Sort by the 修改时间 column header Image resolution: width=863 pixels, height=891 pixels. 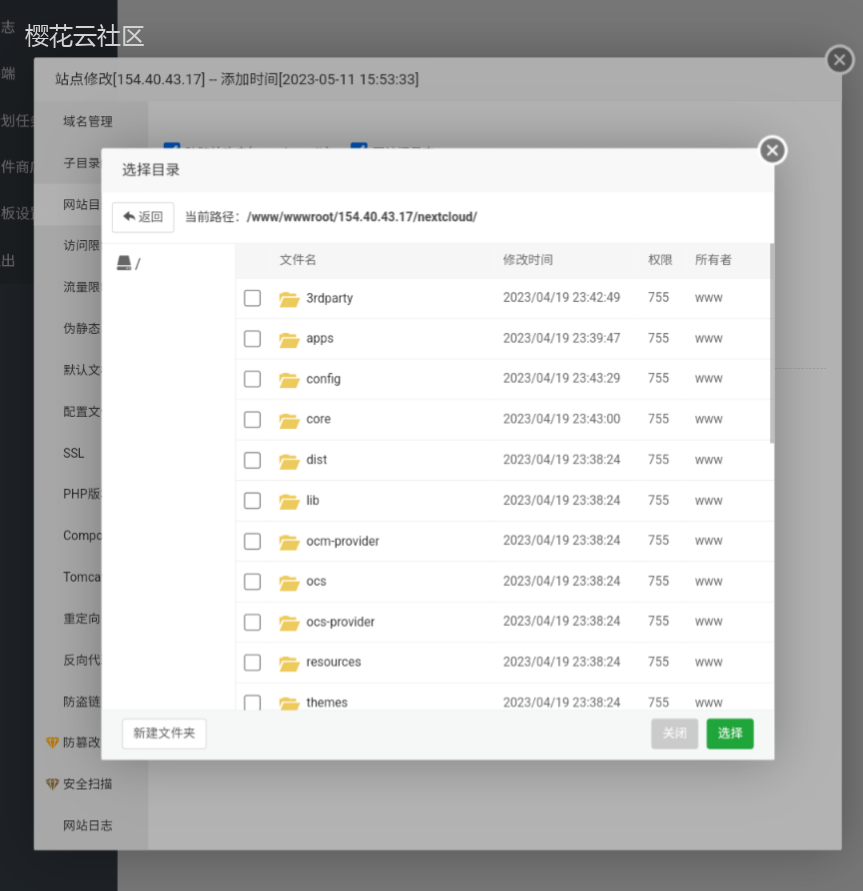(x=527, y=260)
